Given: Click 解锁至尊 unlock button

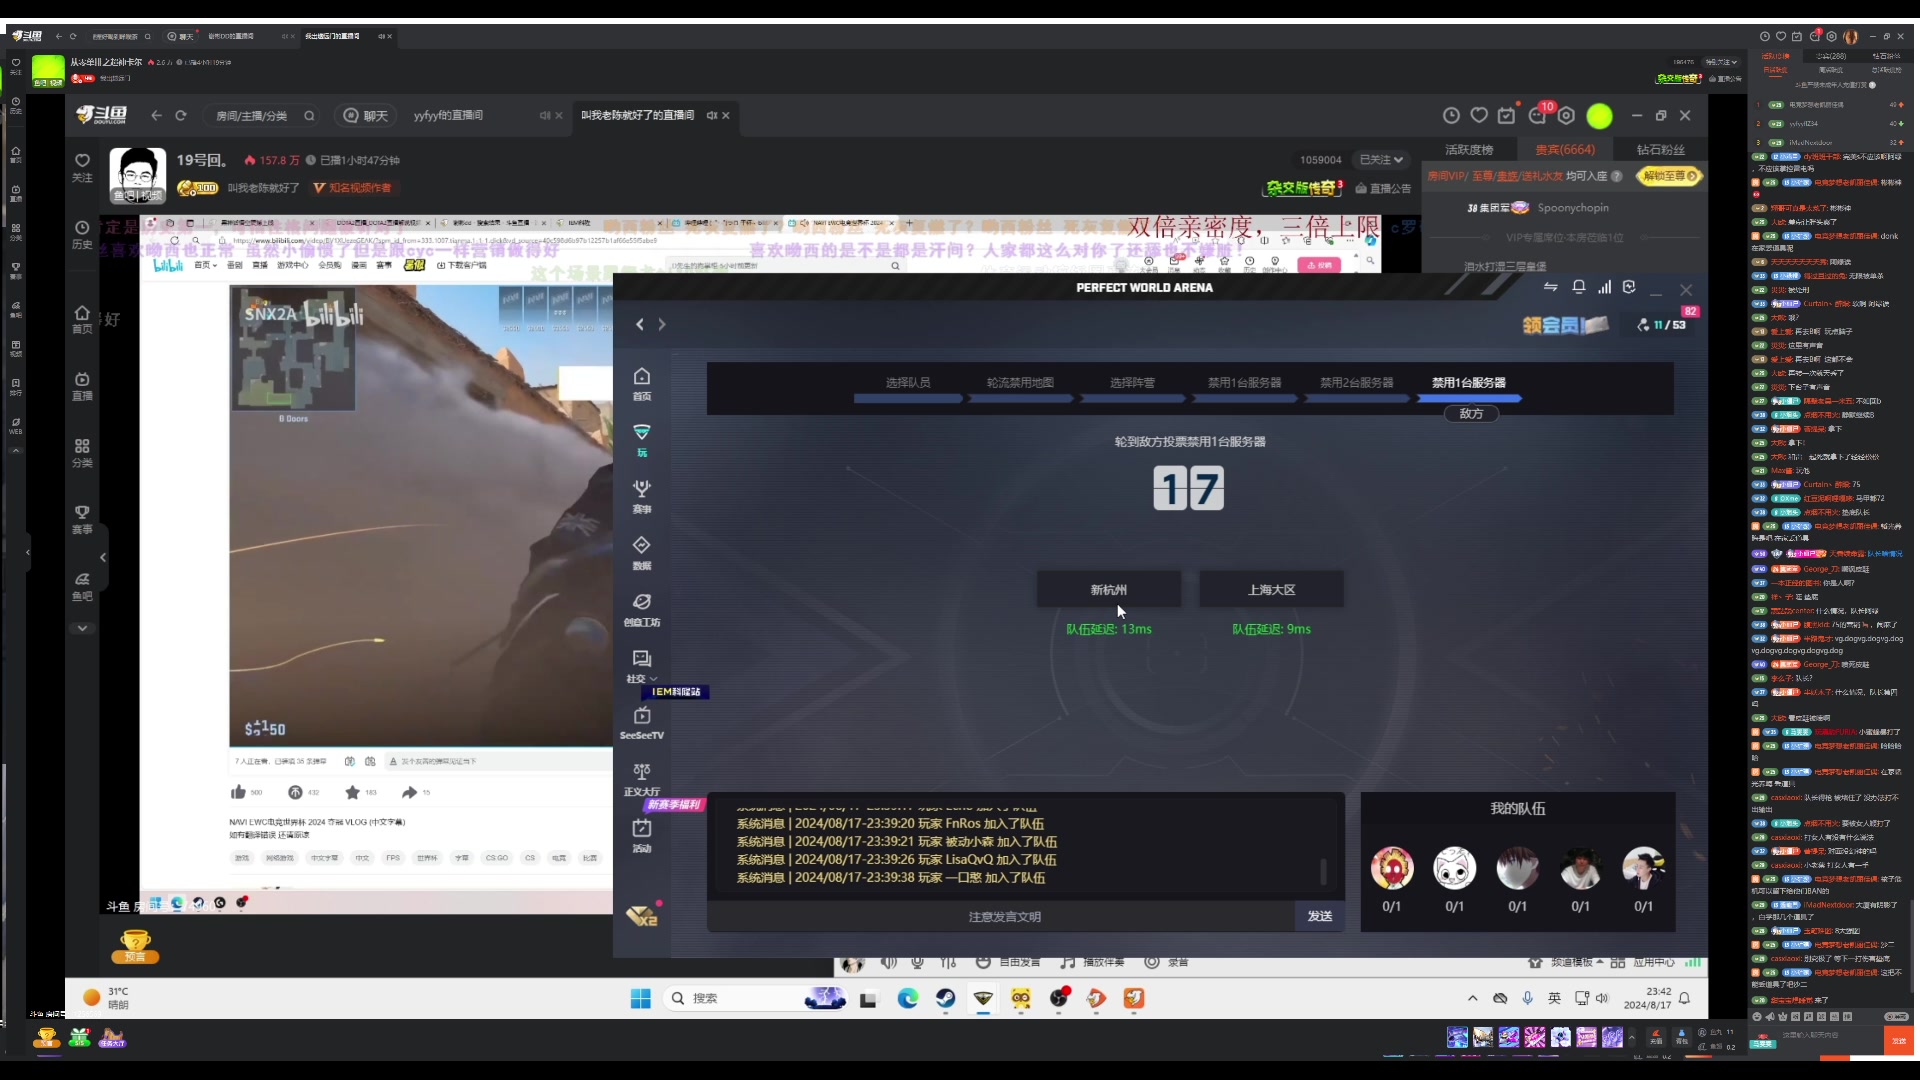Looking at the screenshot, I should click(x=1669, y=176).
